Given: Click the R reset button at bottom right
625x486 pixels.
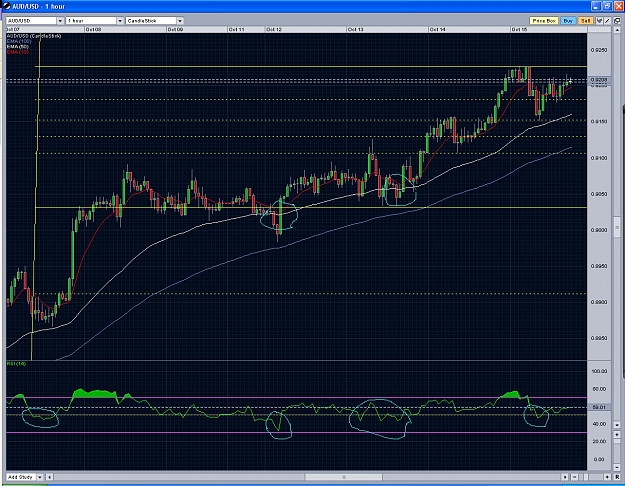Looking at the screenshot, I should 617,477.
